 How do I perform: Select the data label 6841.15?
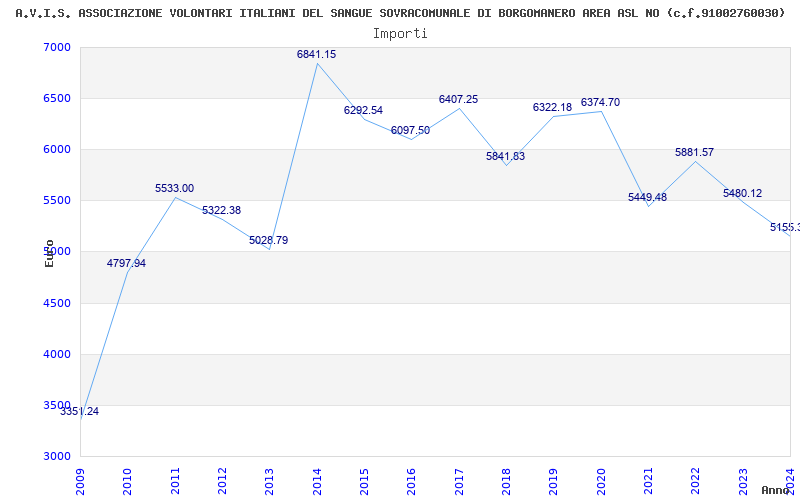[x=316, y=55]
